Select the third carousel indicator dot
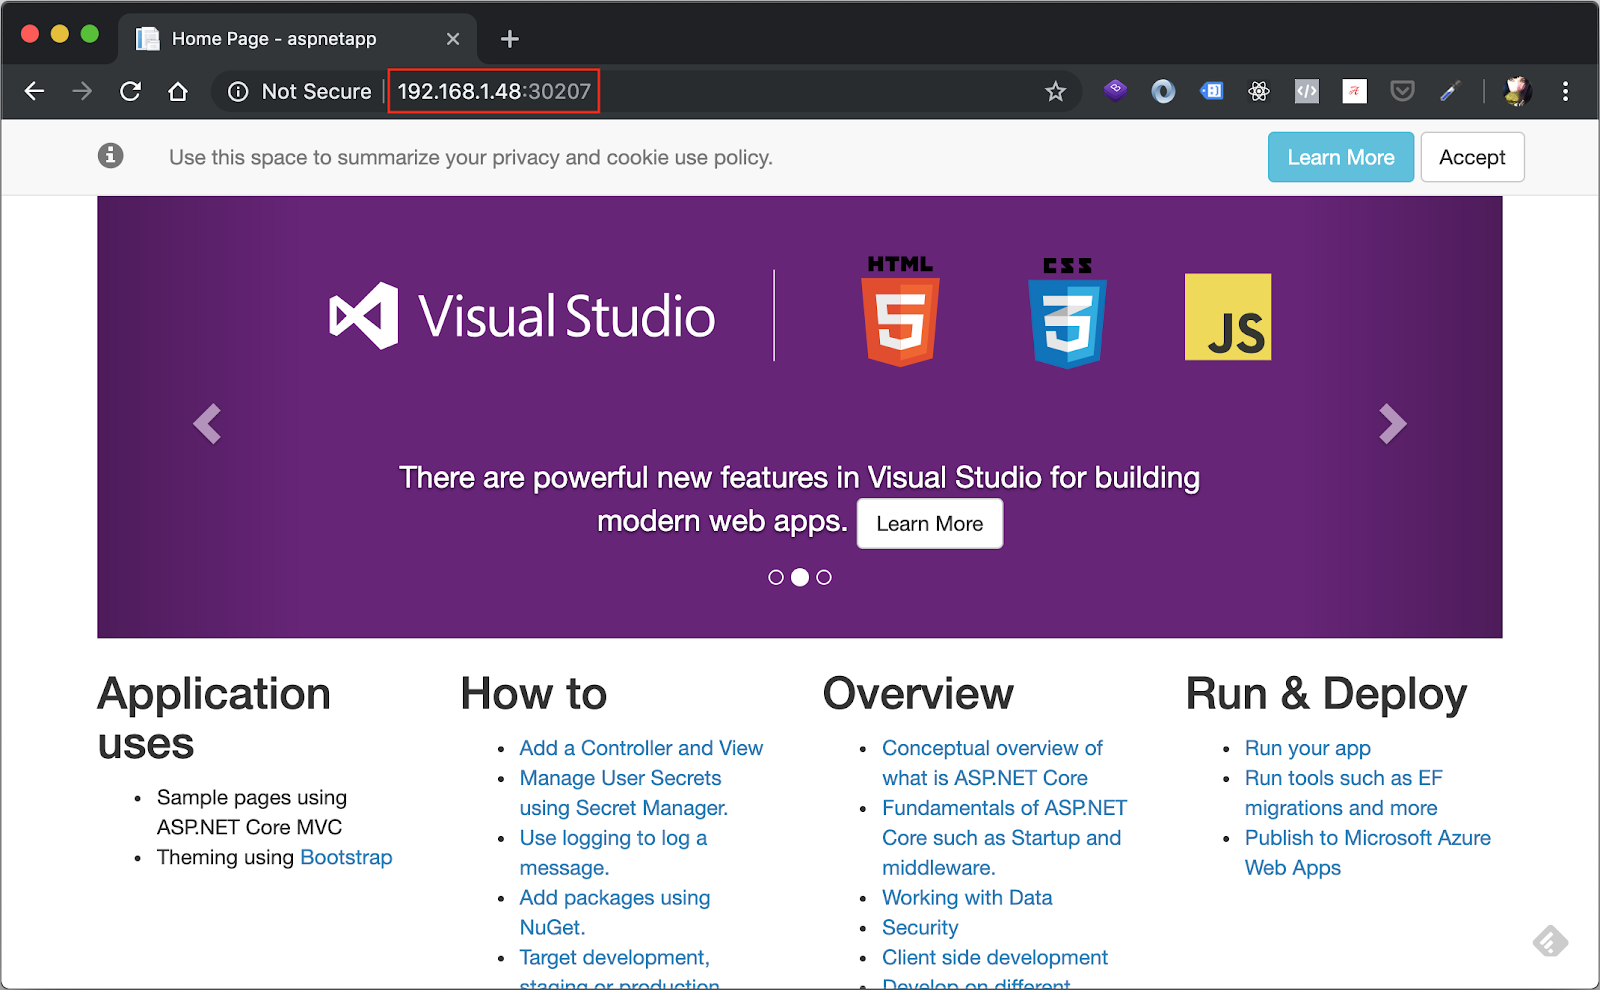 [824, 577]
